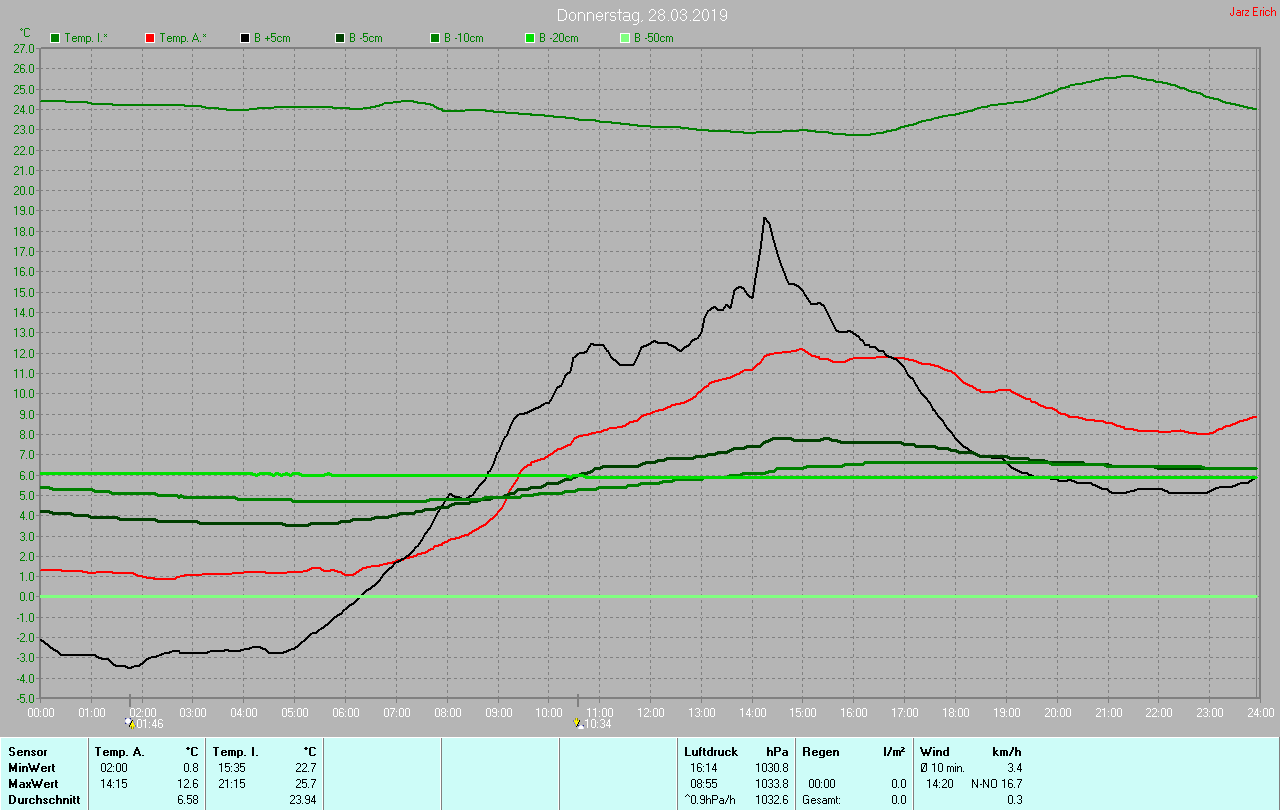Screen dimensions: 1280x810
Task: Click the Regen column header
Action: 821,751
